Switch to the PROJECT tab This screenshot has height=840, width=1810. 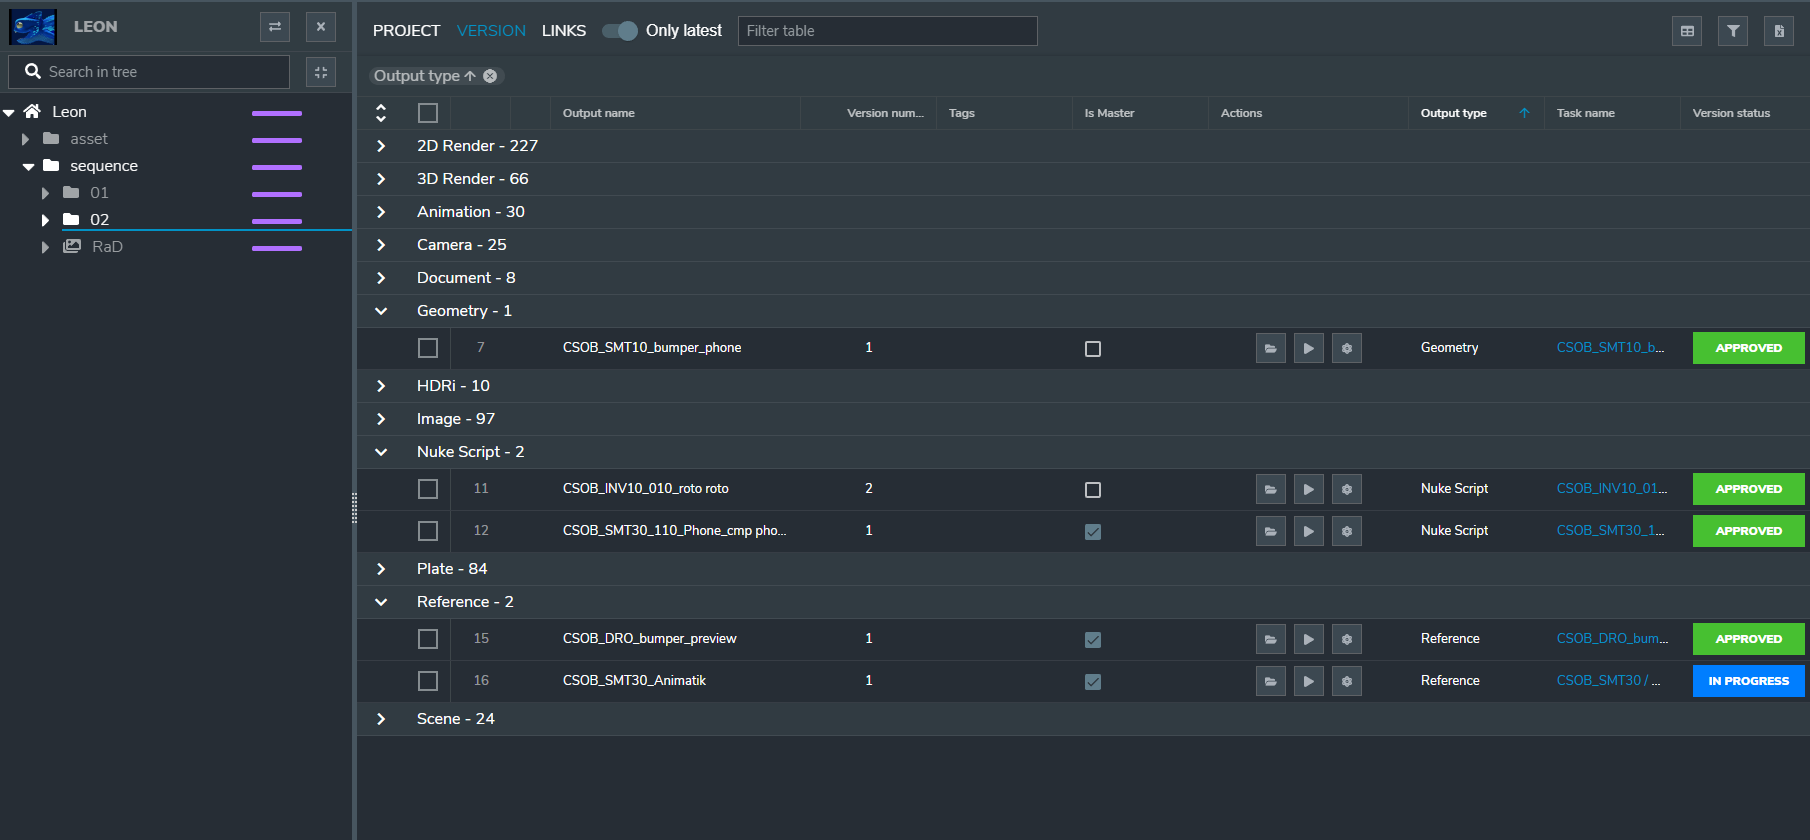click(x=406, y=31)
